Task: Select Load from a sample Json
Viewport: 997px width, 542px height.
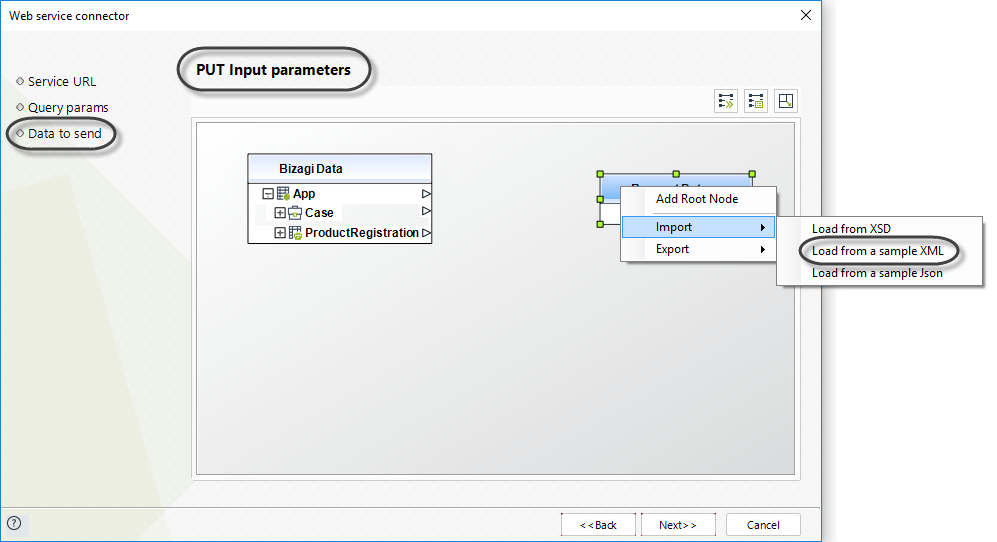Action: [x=879, y=273]
